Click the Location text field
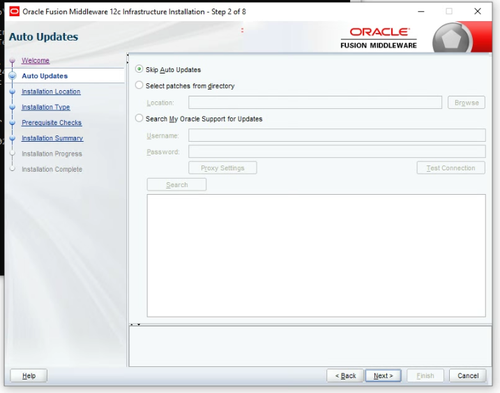This screenshot has width=500, height=393. [x=315, y=102]
